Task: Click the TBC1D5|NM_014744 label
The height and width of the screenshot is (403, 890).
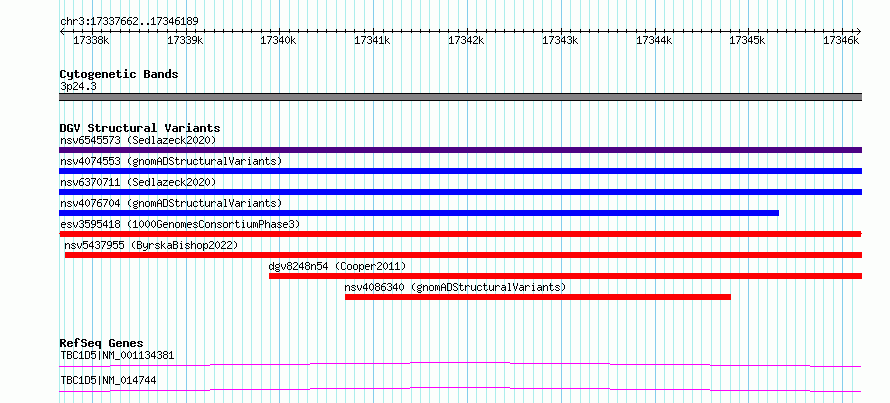Action: (108, 380)
